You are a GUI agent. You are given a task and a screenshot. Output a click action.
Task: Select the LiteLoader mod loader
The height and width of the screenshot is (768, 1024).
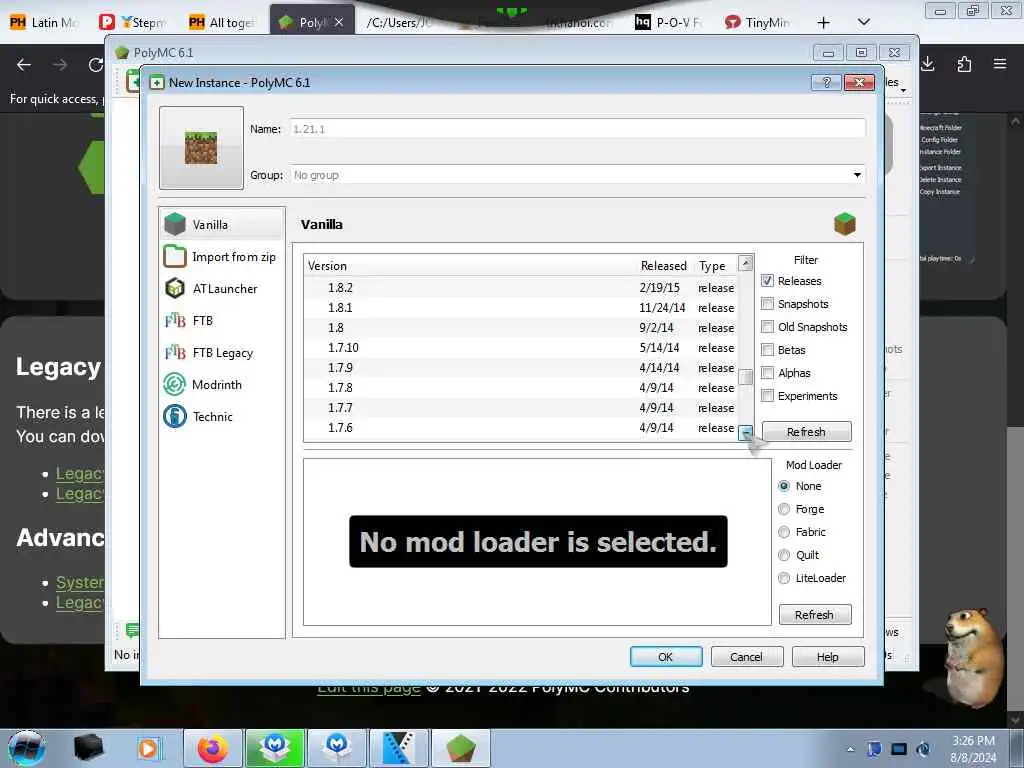click(x=784, y=578)
